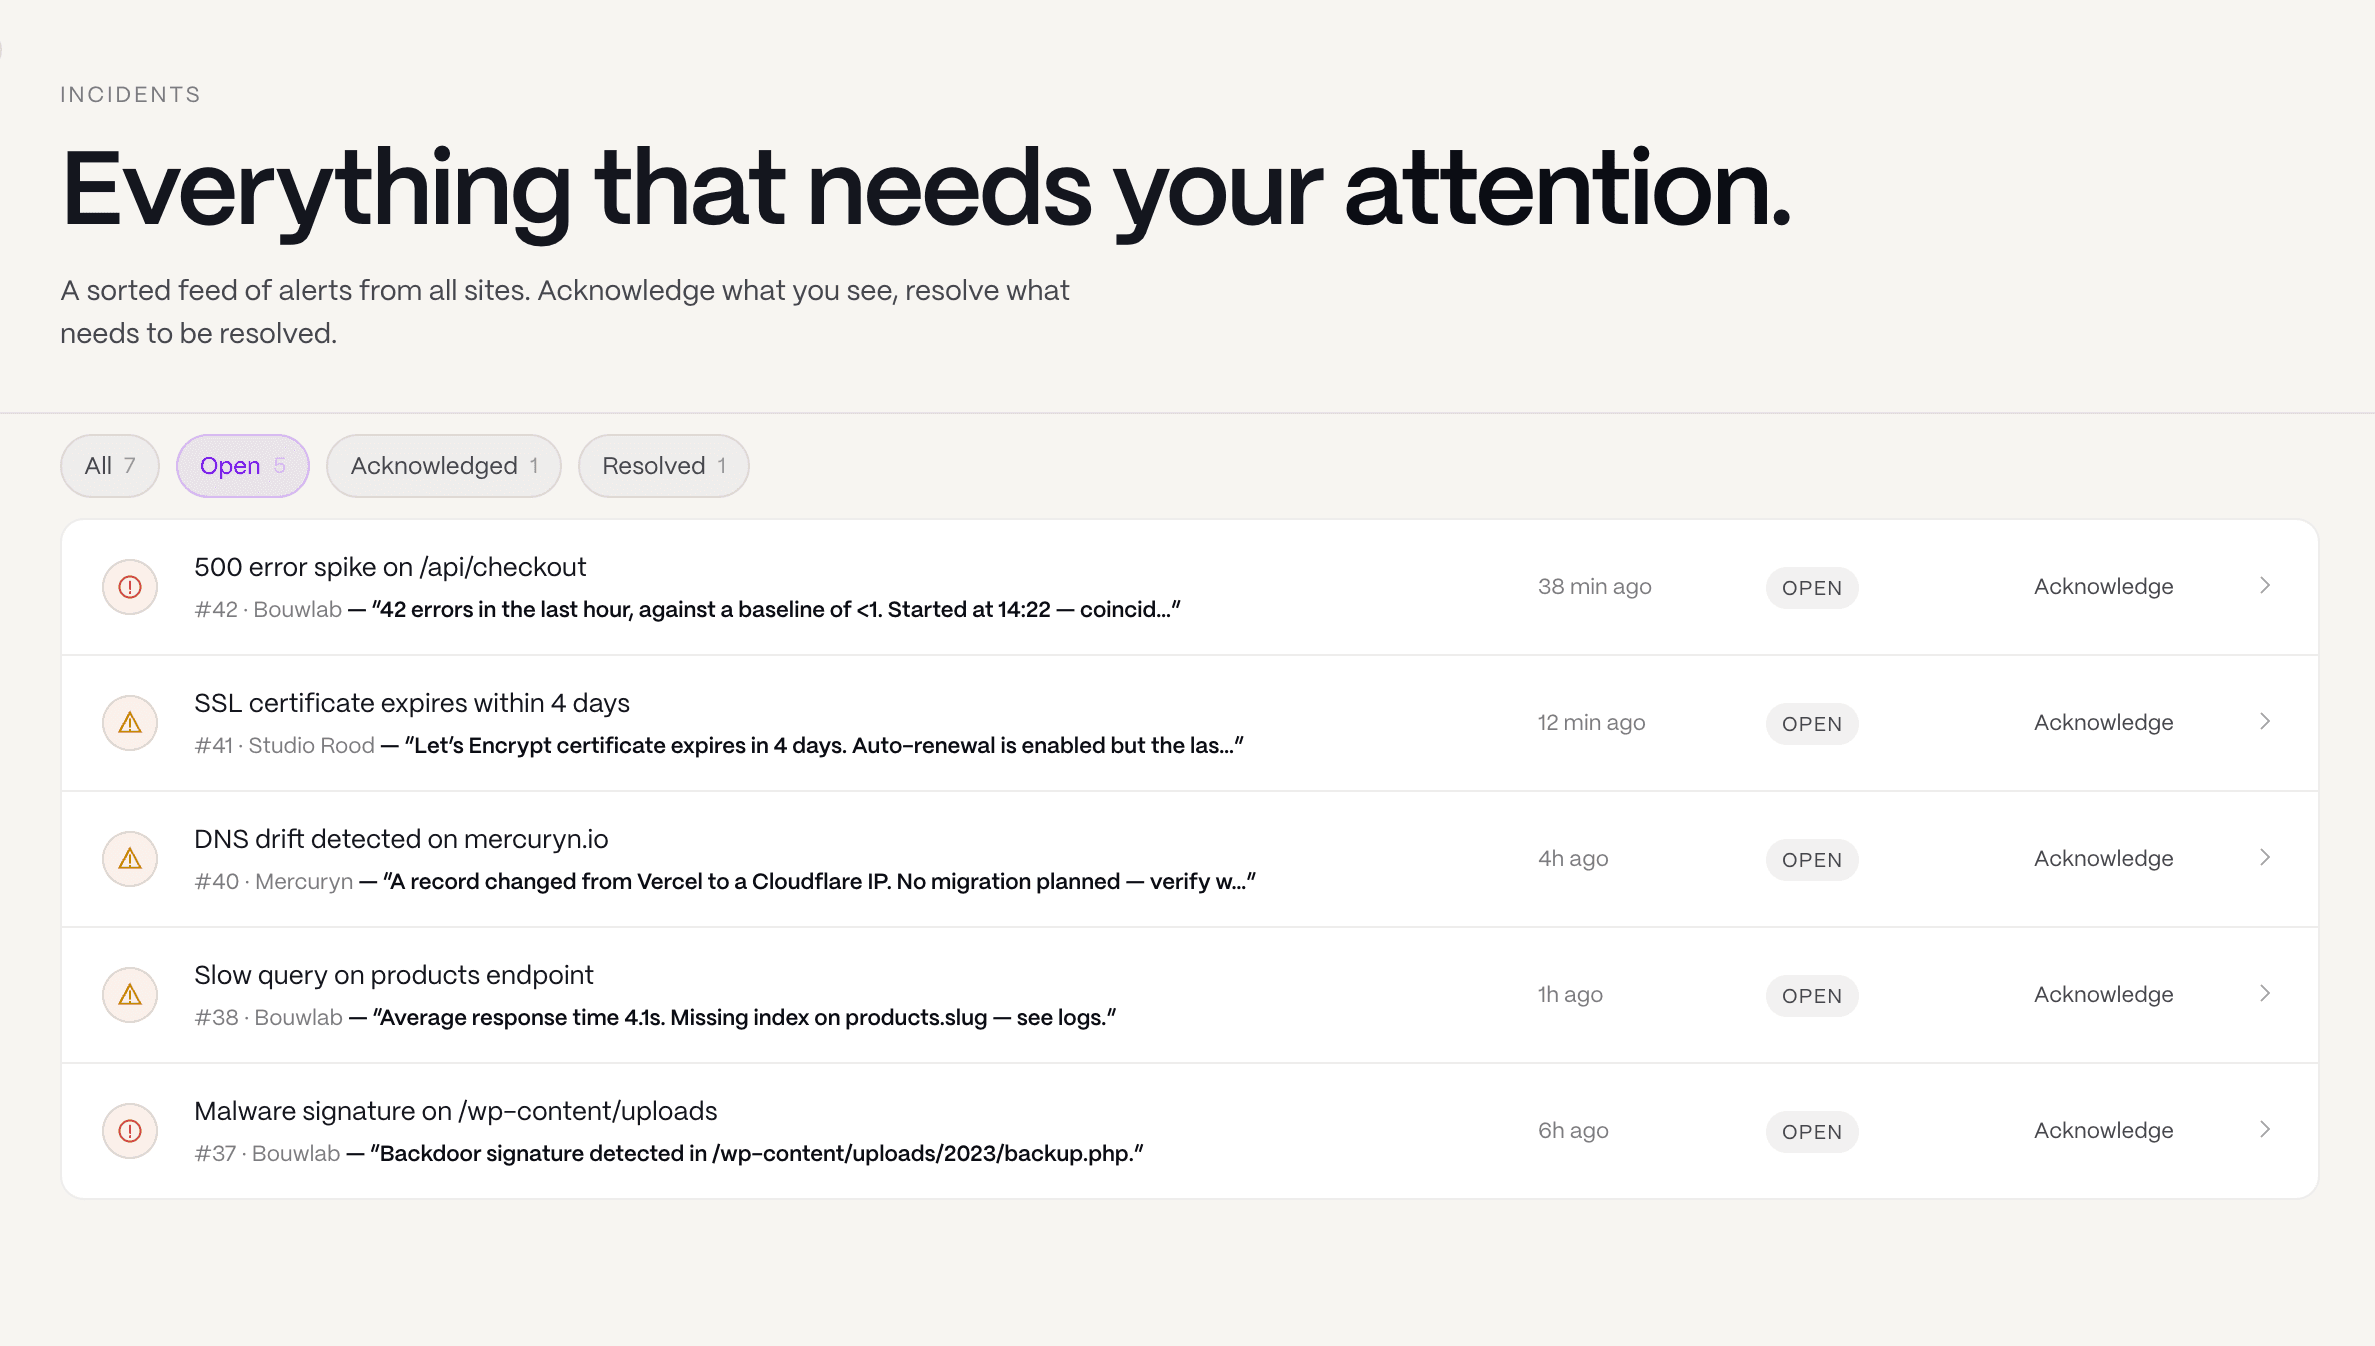Acknowledge the SSL certificate expiry alert
2375x1346 pixels.
pyautogui.click(x=2103, y=723)
